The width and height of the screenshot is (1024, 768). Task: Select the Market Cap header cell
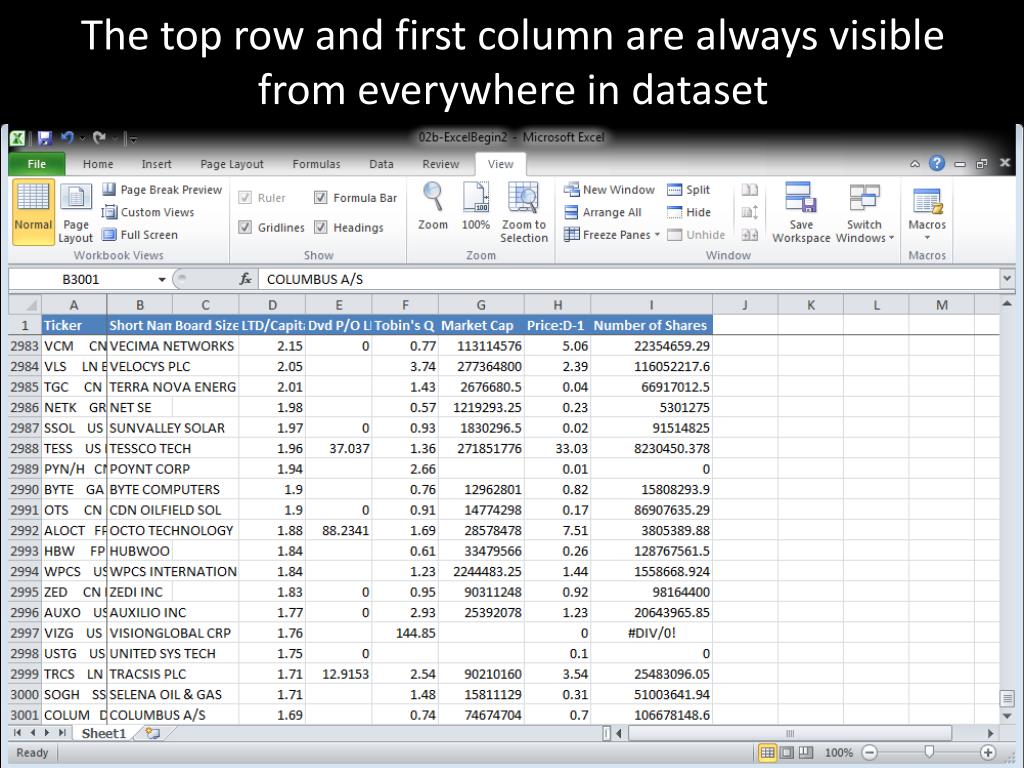coord(481,325)
